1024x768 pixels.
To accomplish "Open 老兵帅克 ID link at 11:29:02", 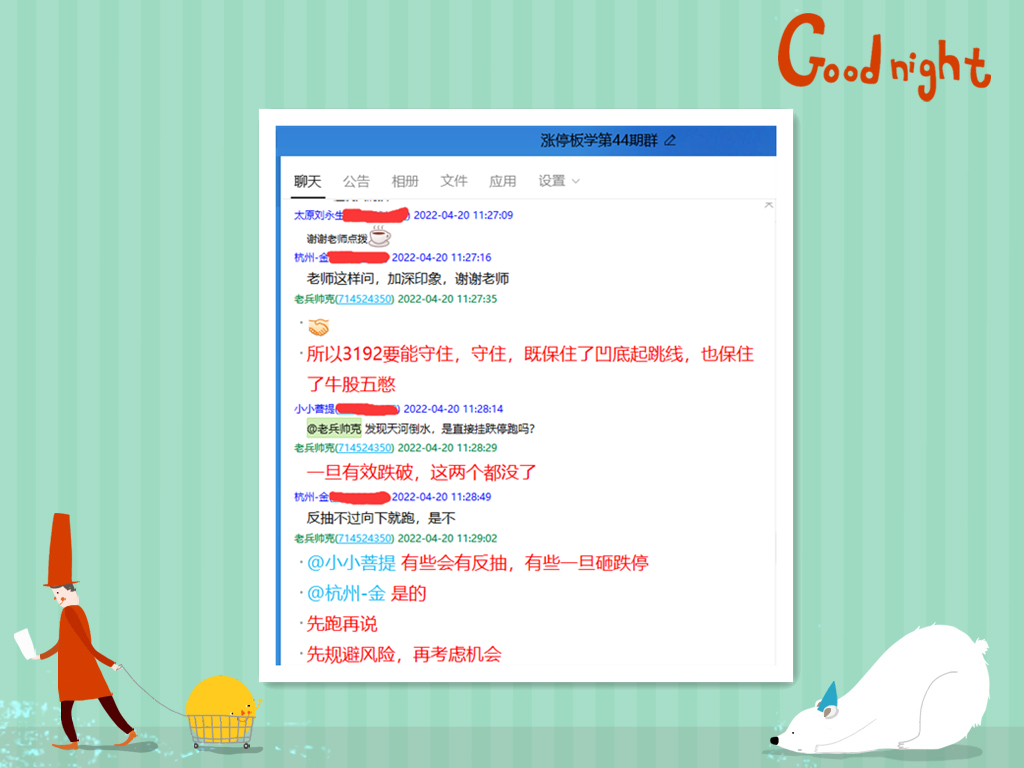I will (364, 539).
